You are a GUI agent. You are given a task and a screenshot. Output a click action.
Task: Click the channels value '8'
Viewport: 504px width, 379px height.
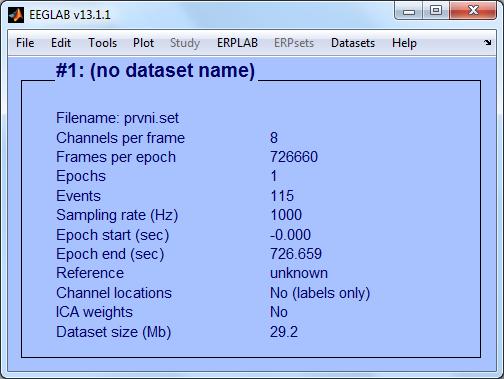(x=274, y=138)
